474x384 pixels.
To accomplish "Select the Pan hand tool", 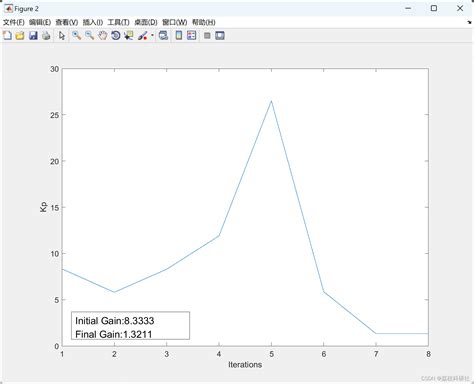I will (103, 35).
